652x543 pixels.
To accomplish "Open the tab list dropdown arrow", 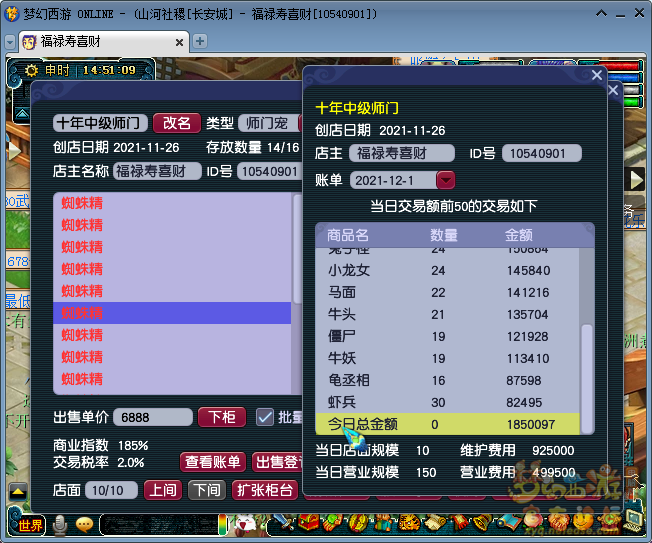I will coord(10,42).
